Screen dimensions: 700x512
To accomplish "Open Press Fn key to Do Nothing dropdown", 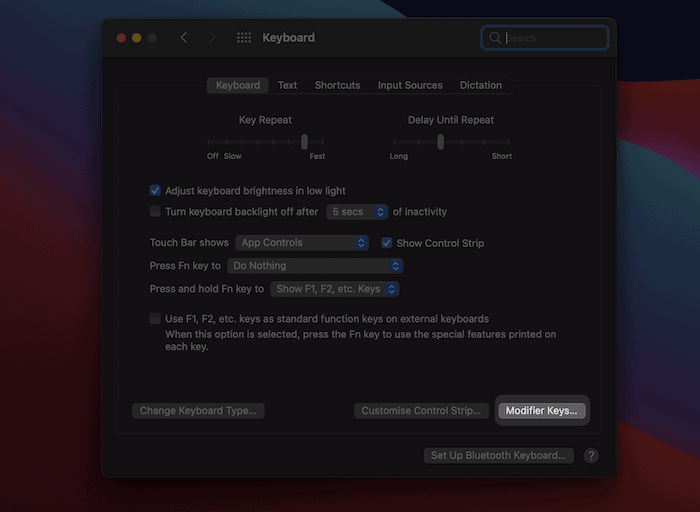I will [315, 266].
